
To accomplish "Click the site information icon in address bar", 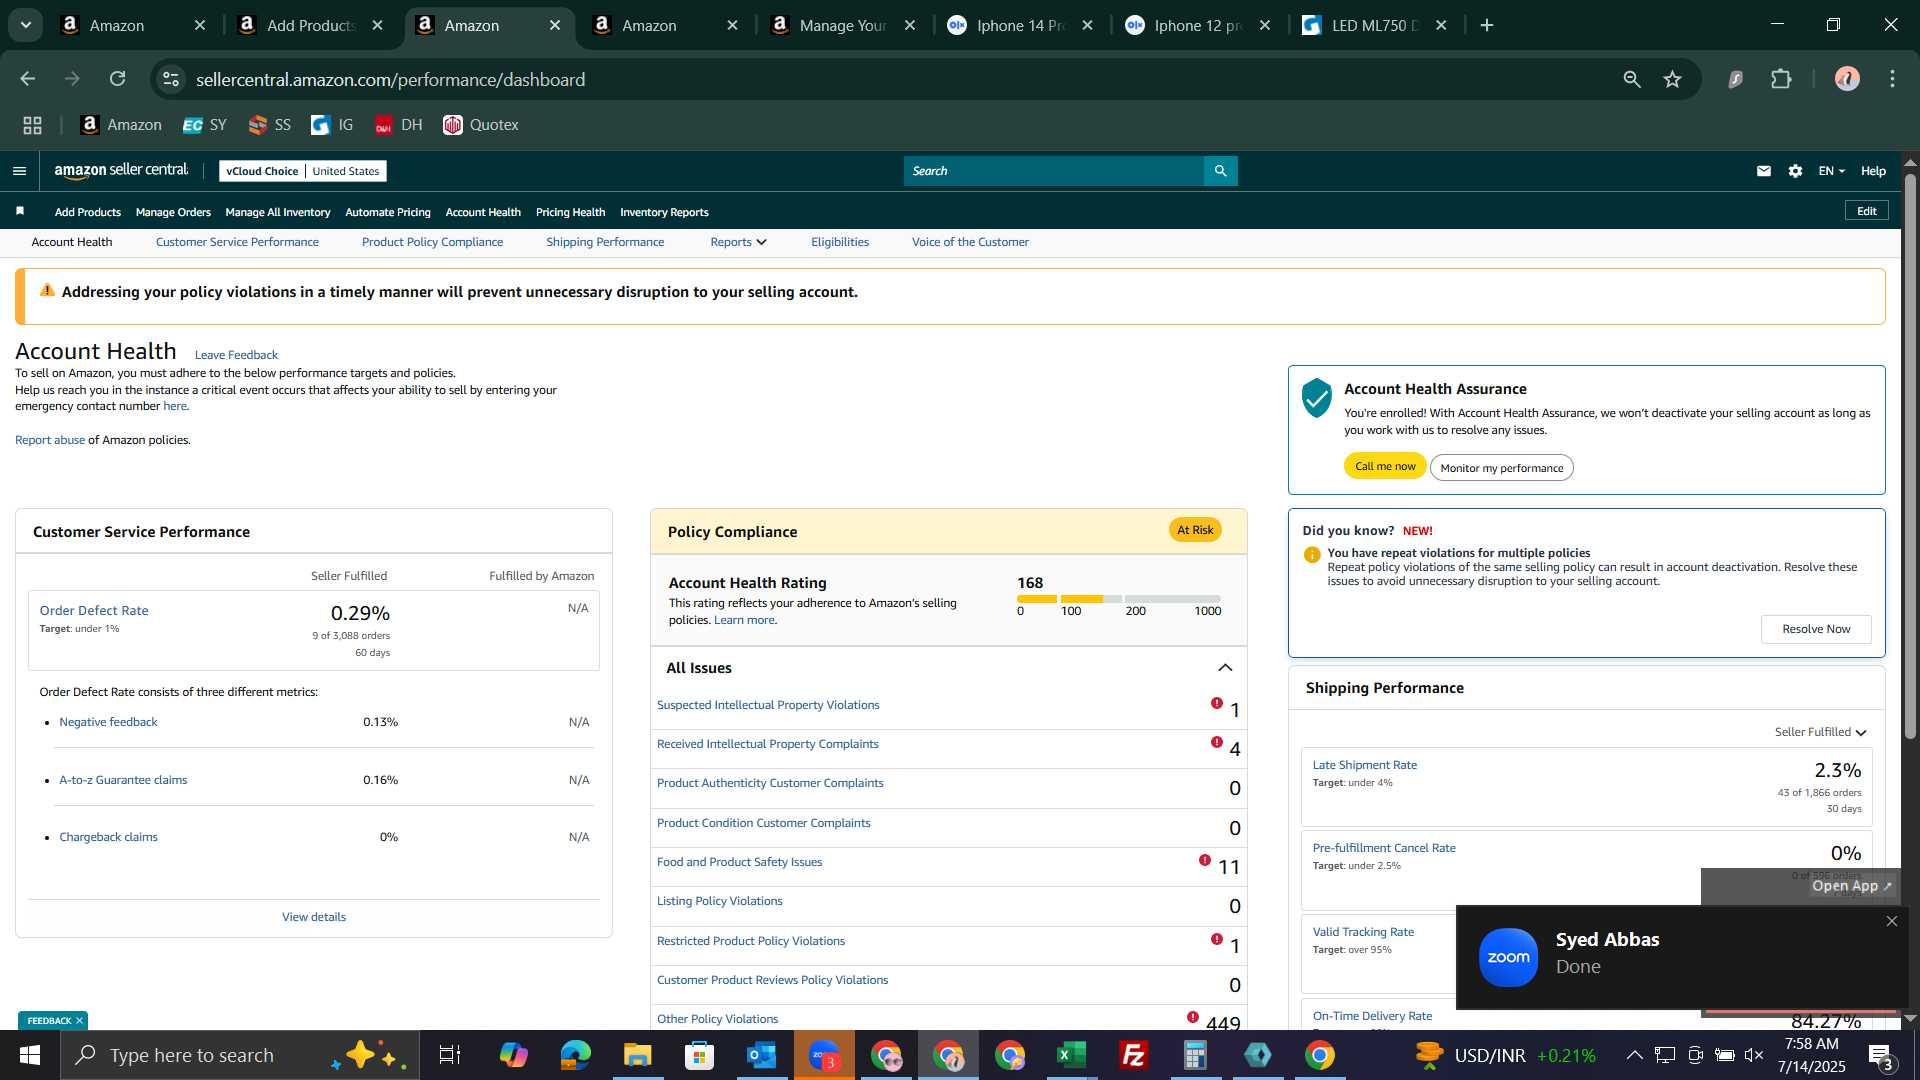I will [171, 79].
